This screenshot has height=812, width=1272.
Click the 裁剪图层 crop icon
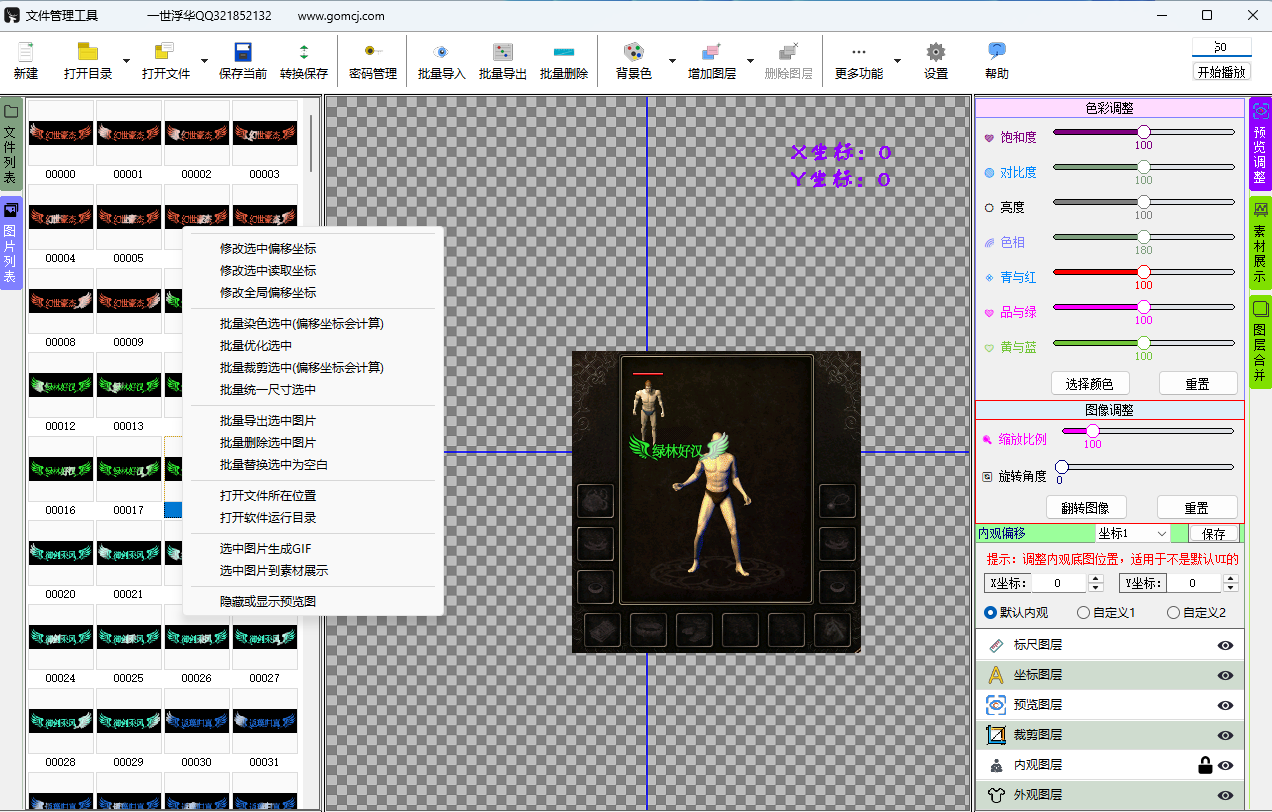[996, 735]
